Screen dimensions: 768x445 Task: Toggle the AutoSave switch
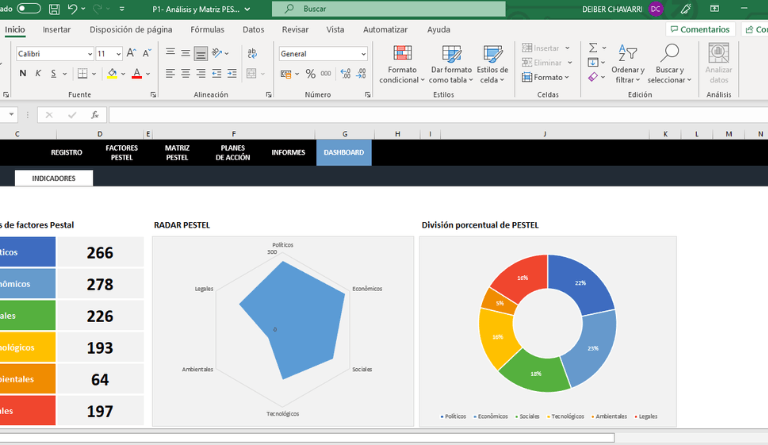pyautogui.click(x=28, y=9)
